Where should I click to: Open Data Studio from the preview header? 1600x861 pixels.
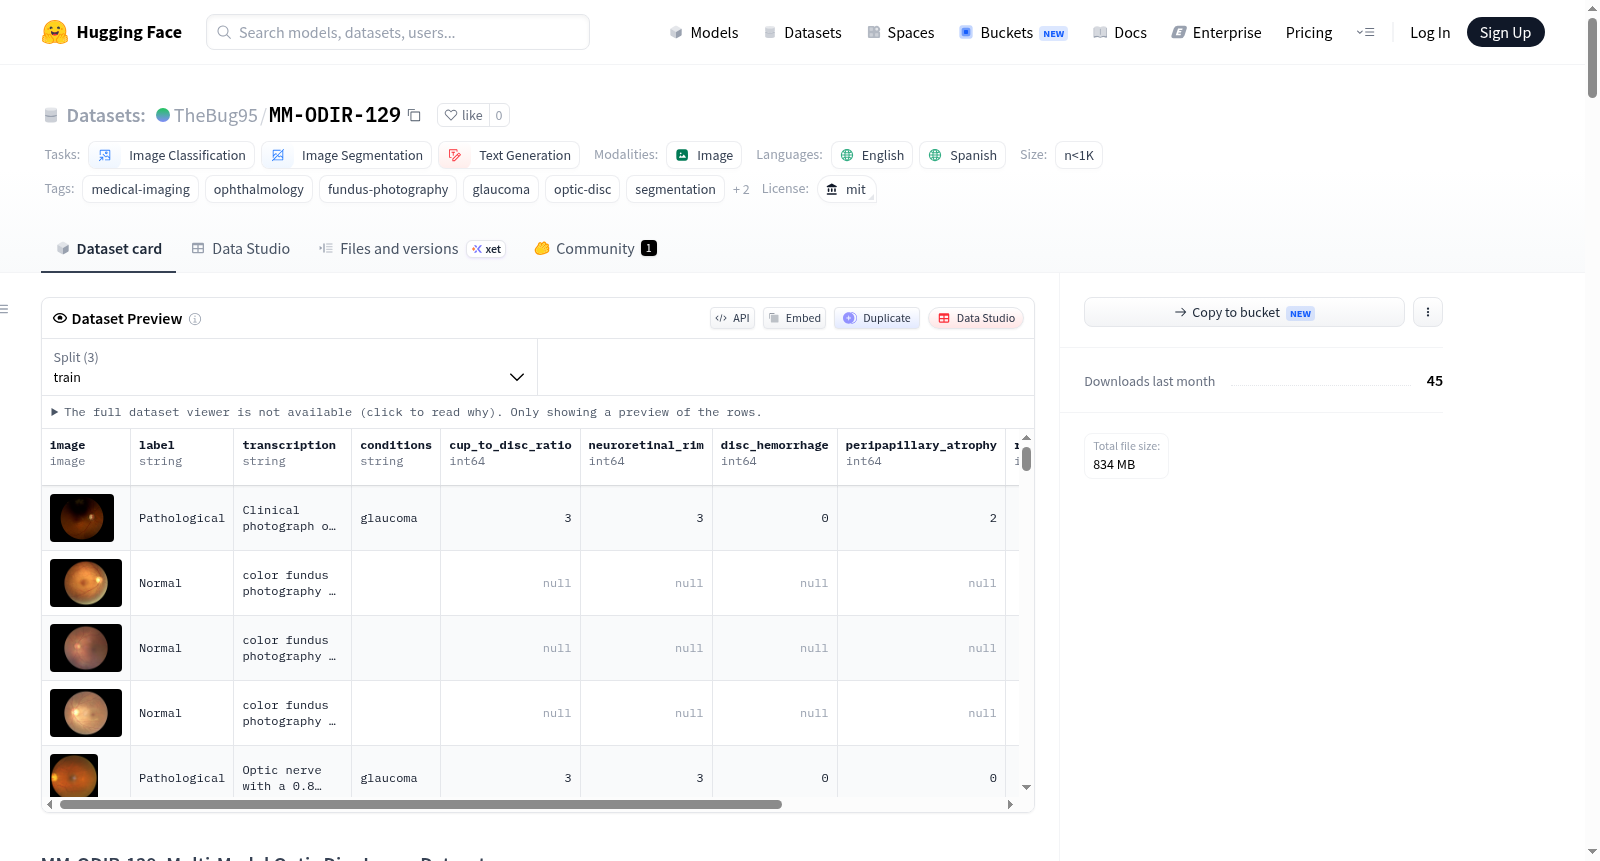(976, 318)
